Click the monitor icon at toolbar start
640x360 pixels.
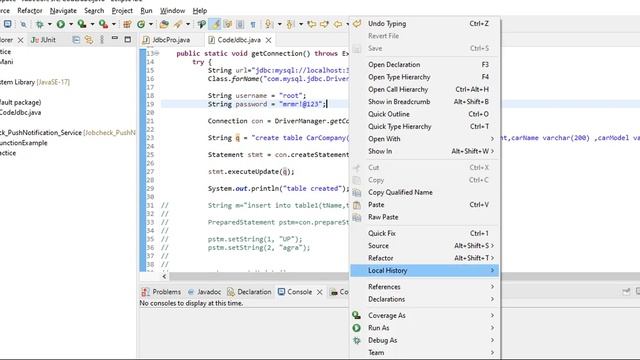7,24
